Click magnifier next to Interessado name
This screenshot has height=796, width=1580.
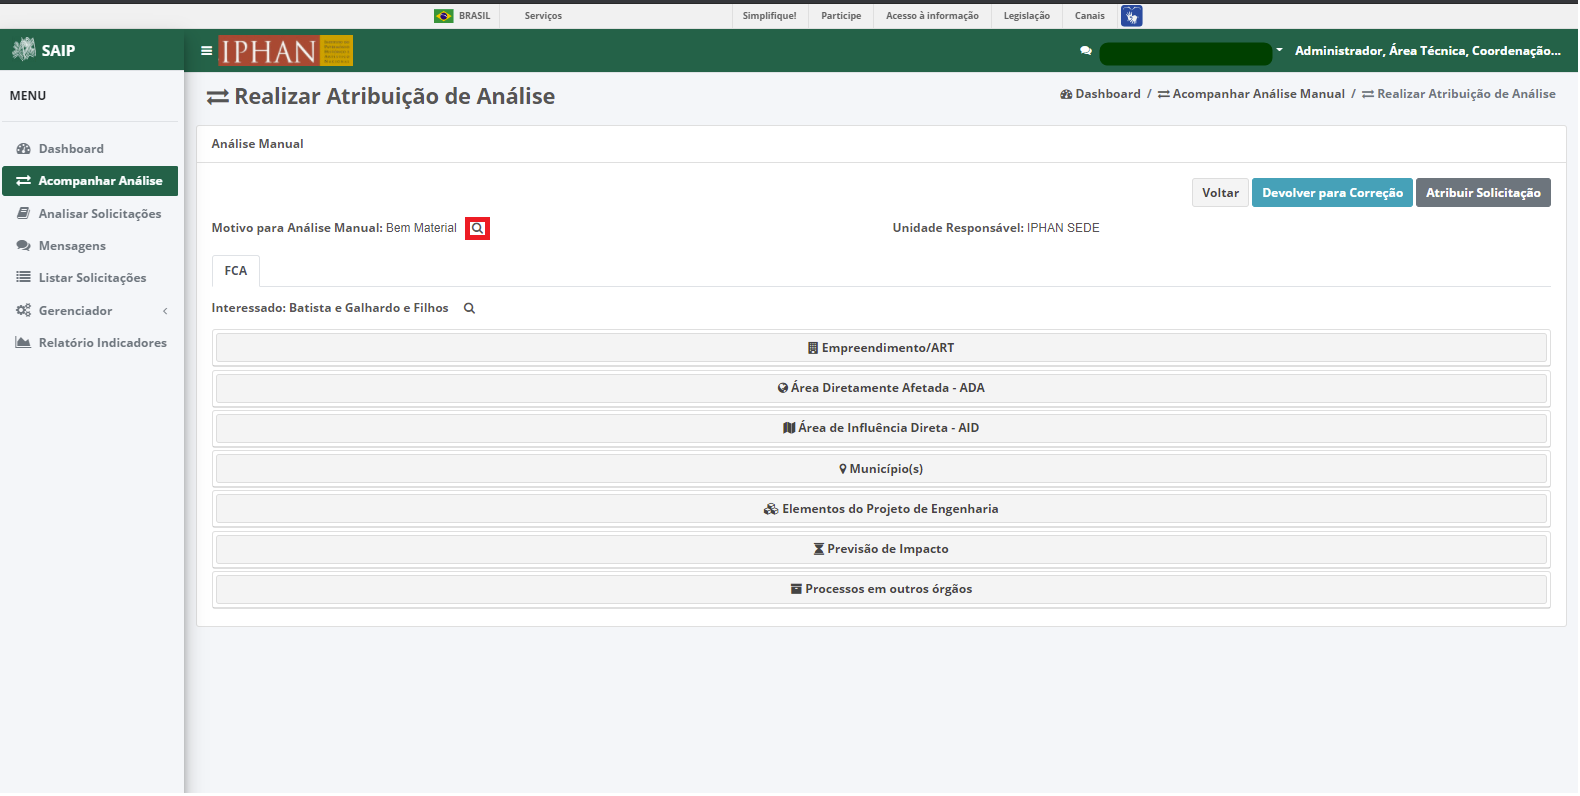tap(469, 309)
